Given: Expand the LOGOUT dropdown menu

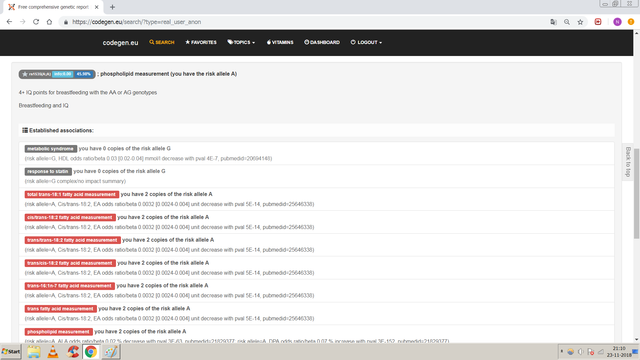Looking at the screenshot, I should point(366,42).
